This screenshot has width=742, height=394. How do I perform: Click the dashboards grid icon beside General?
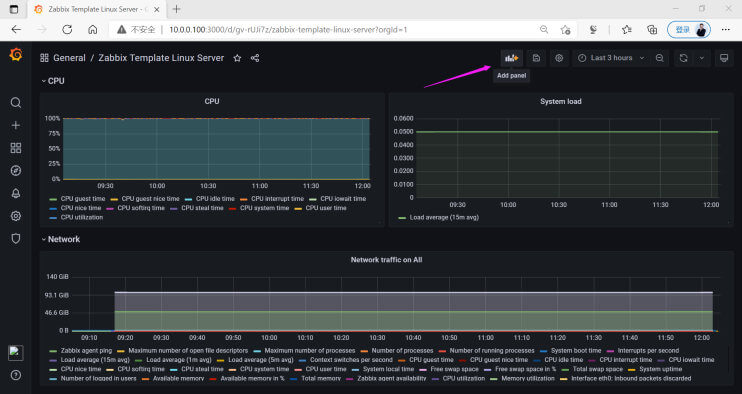(44, 58)
